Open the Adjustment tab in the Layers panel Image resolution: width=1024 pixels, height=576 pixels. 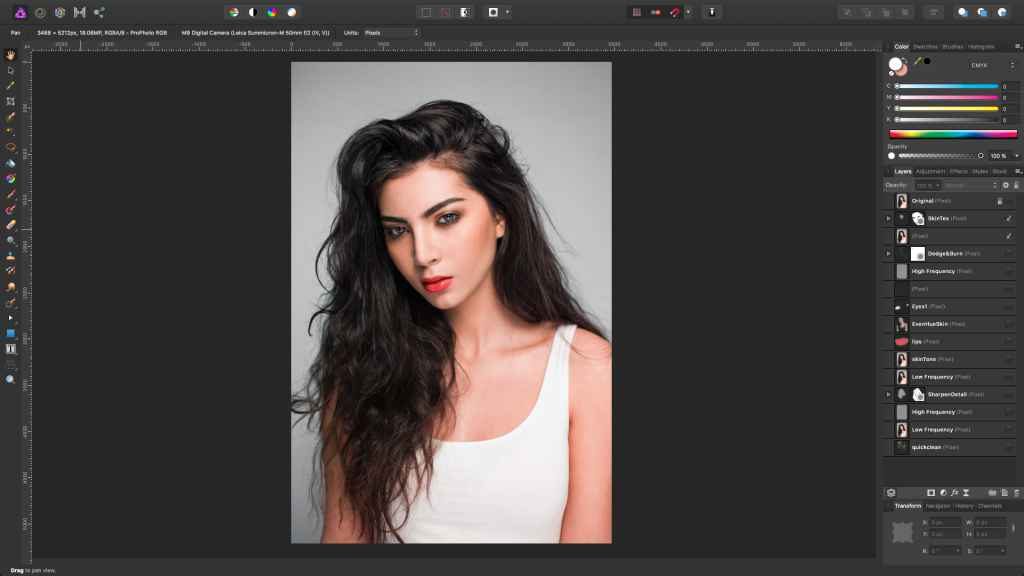click(930, 171)
